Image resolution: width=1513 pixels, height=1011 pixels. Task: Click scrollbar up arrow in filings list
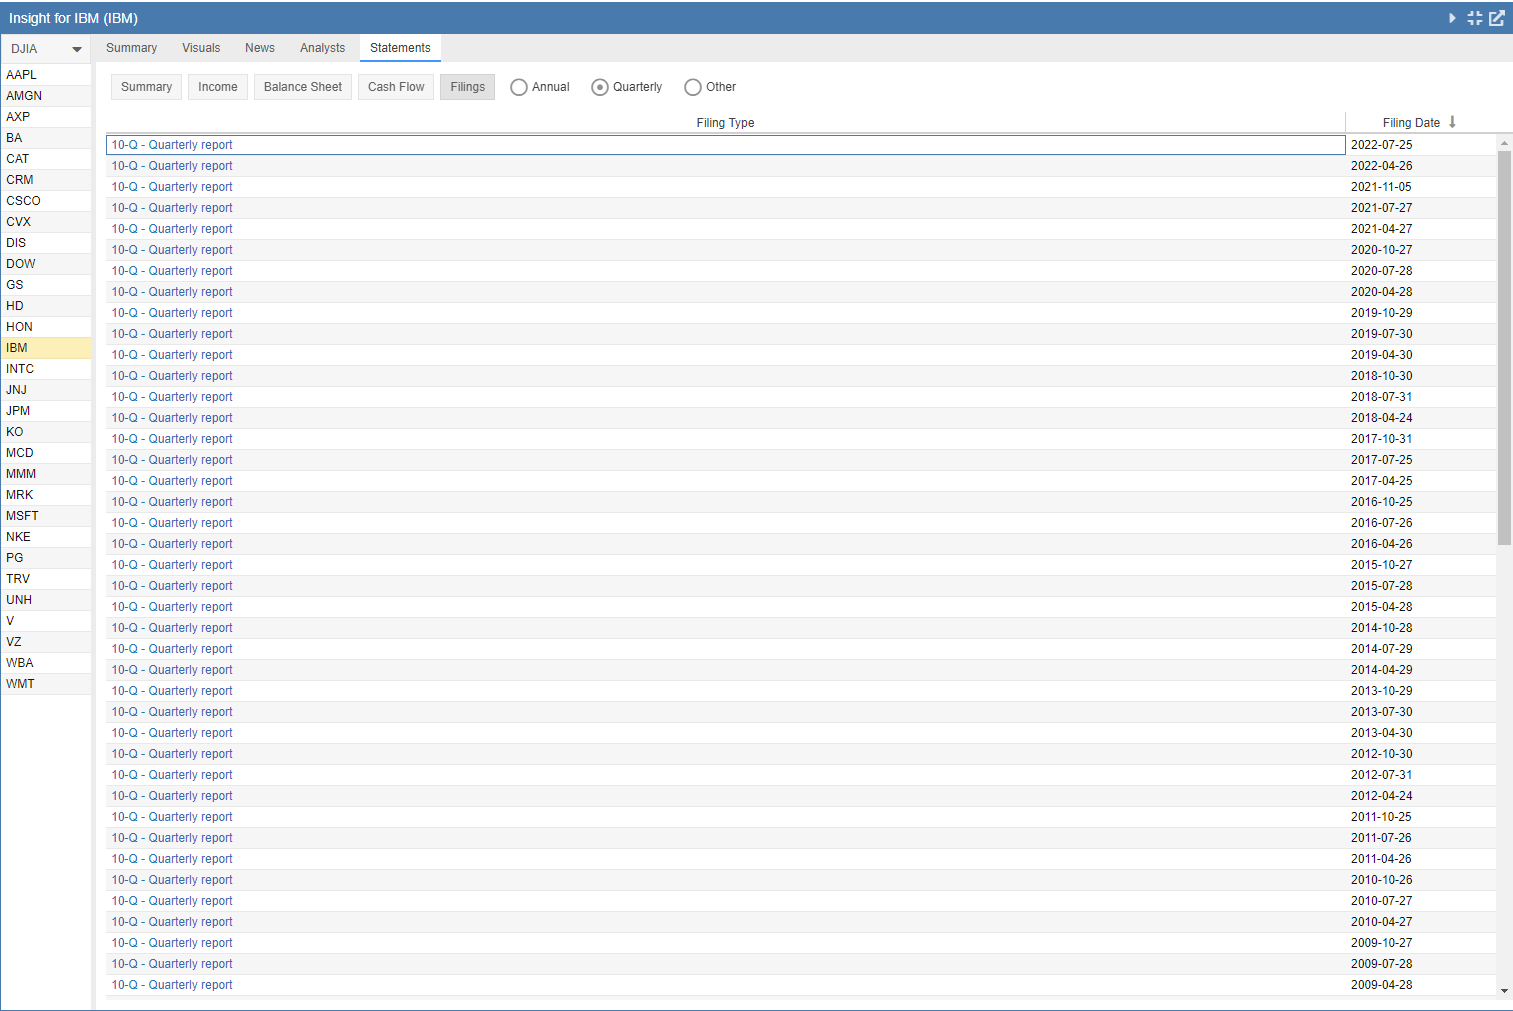[x=1504, y=143]
